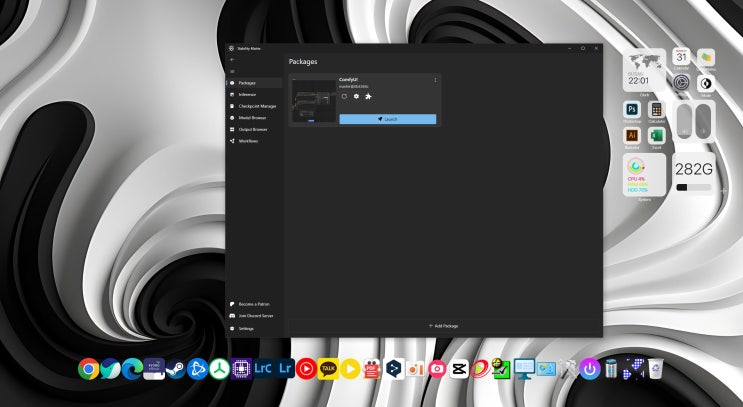Screen dimensions: 743x407
Task: Click Add Package at the bottom
Action: [x=444, y=326]
